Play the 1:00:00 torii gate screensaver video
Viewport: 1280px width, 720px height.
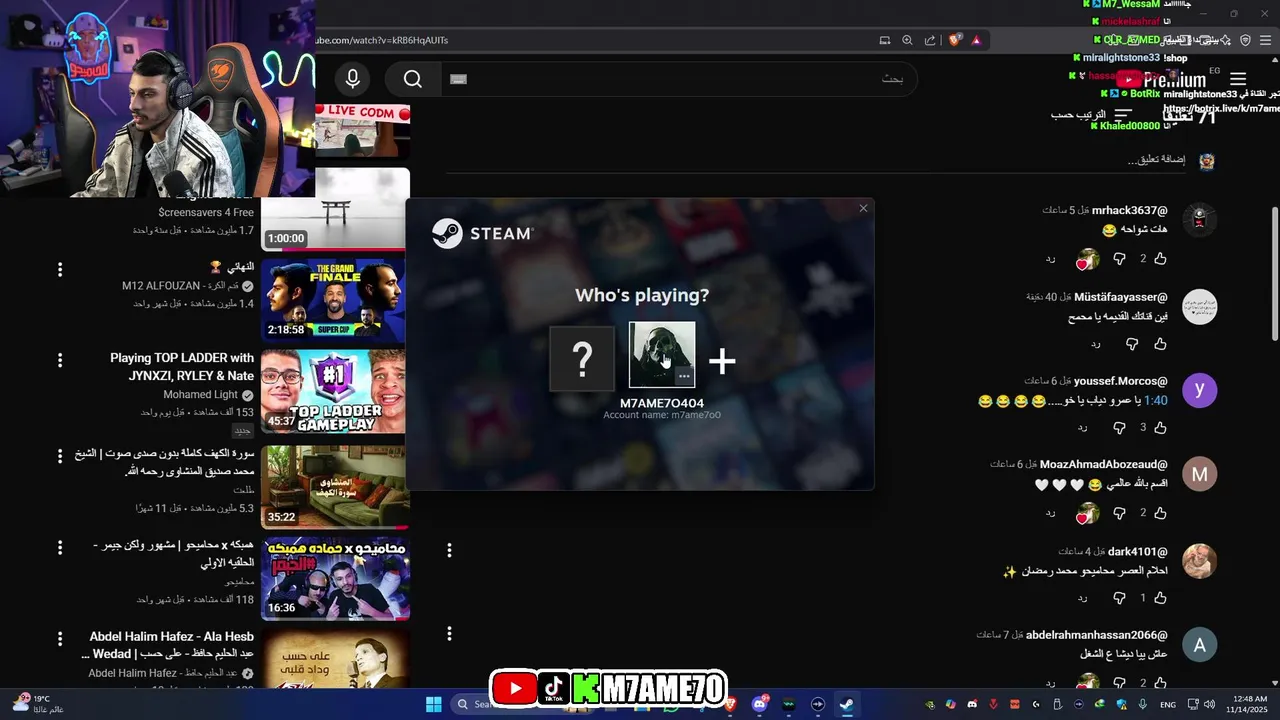[x=335, y=208]
